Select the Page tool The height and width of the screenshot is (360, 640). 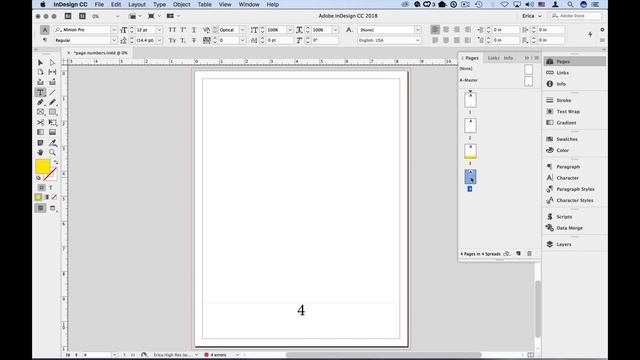40,72
